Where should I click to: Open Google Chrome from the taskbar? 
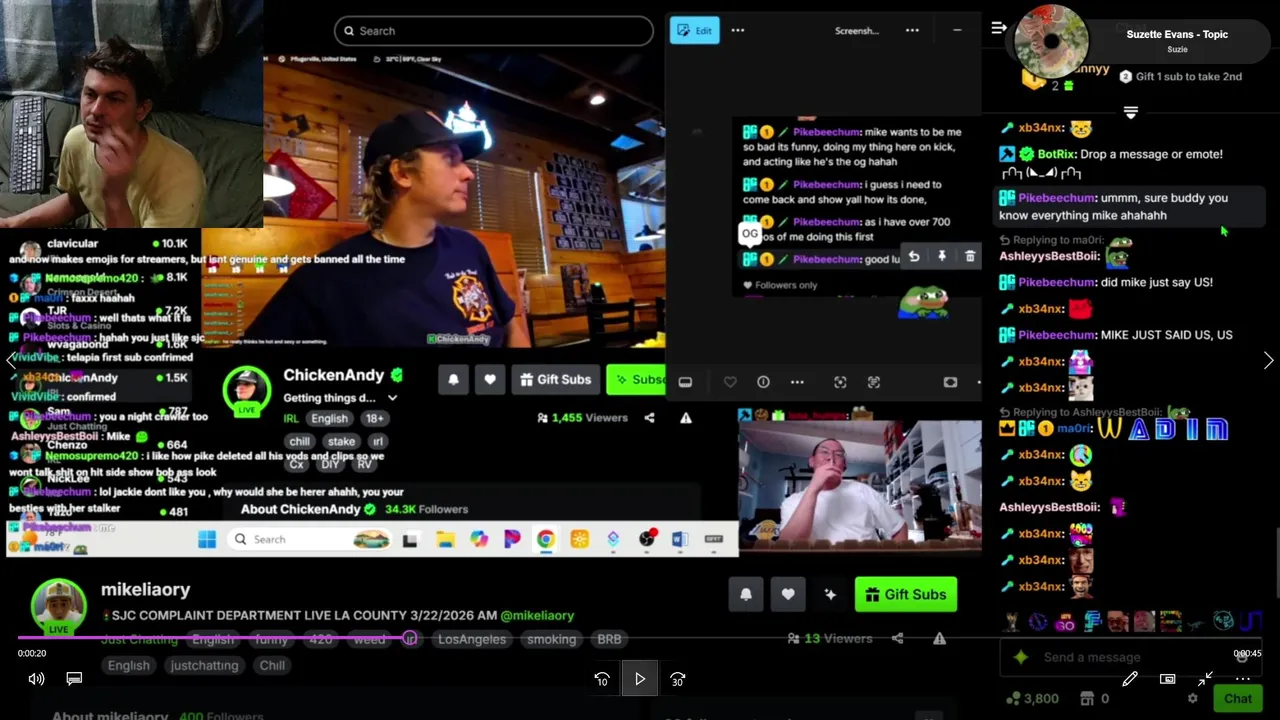(546, 539)
